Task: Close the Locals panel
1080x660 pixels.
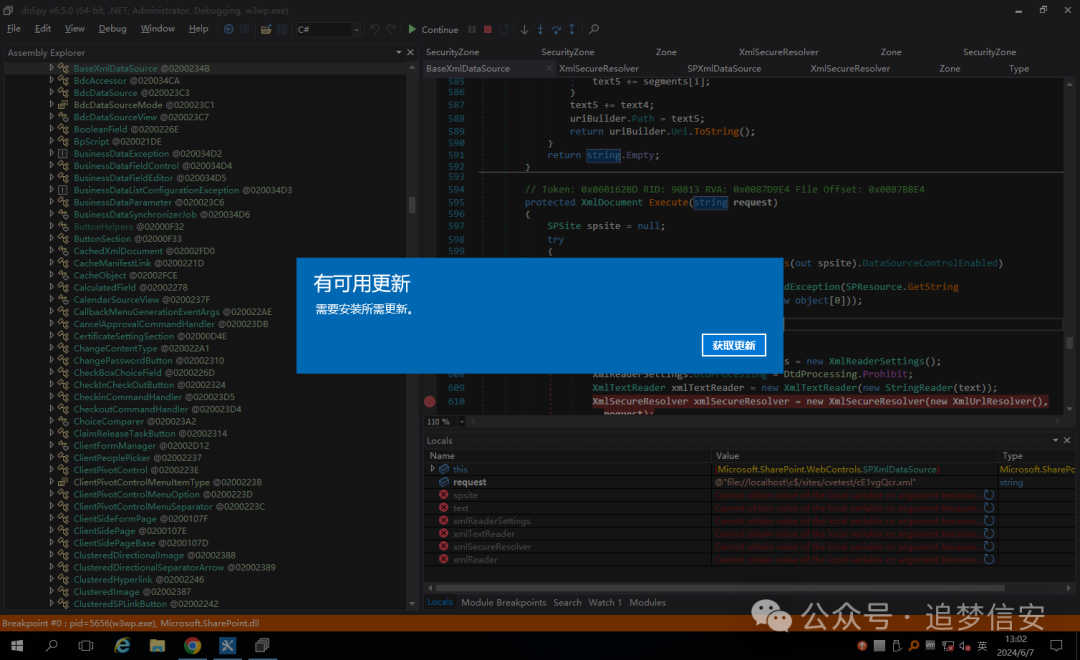Action: (x=1067, y=440)
